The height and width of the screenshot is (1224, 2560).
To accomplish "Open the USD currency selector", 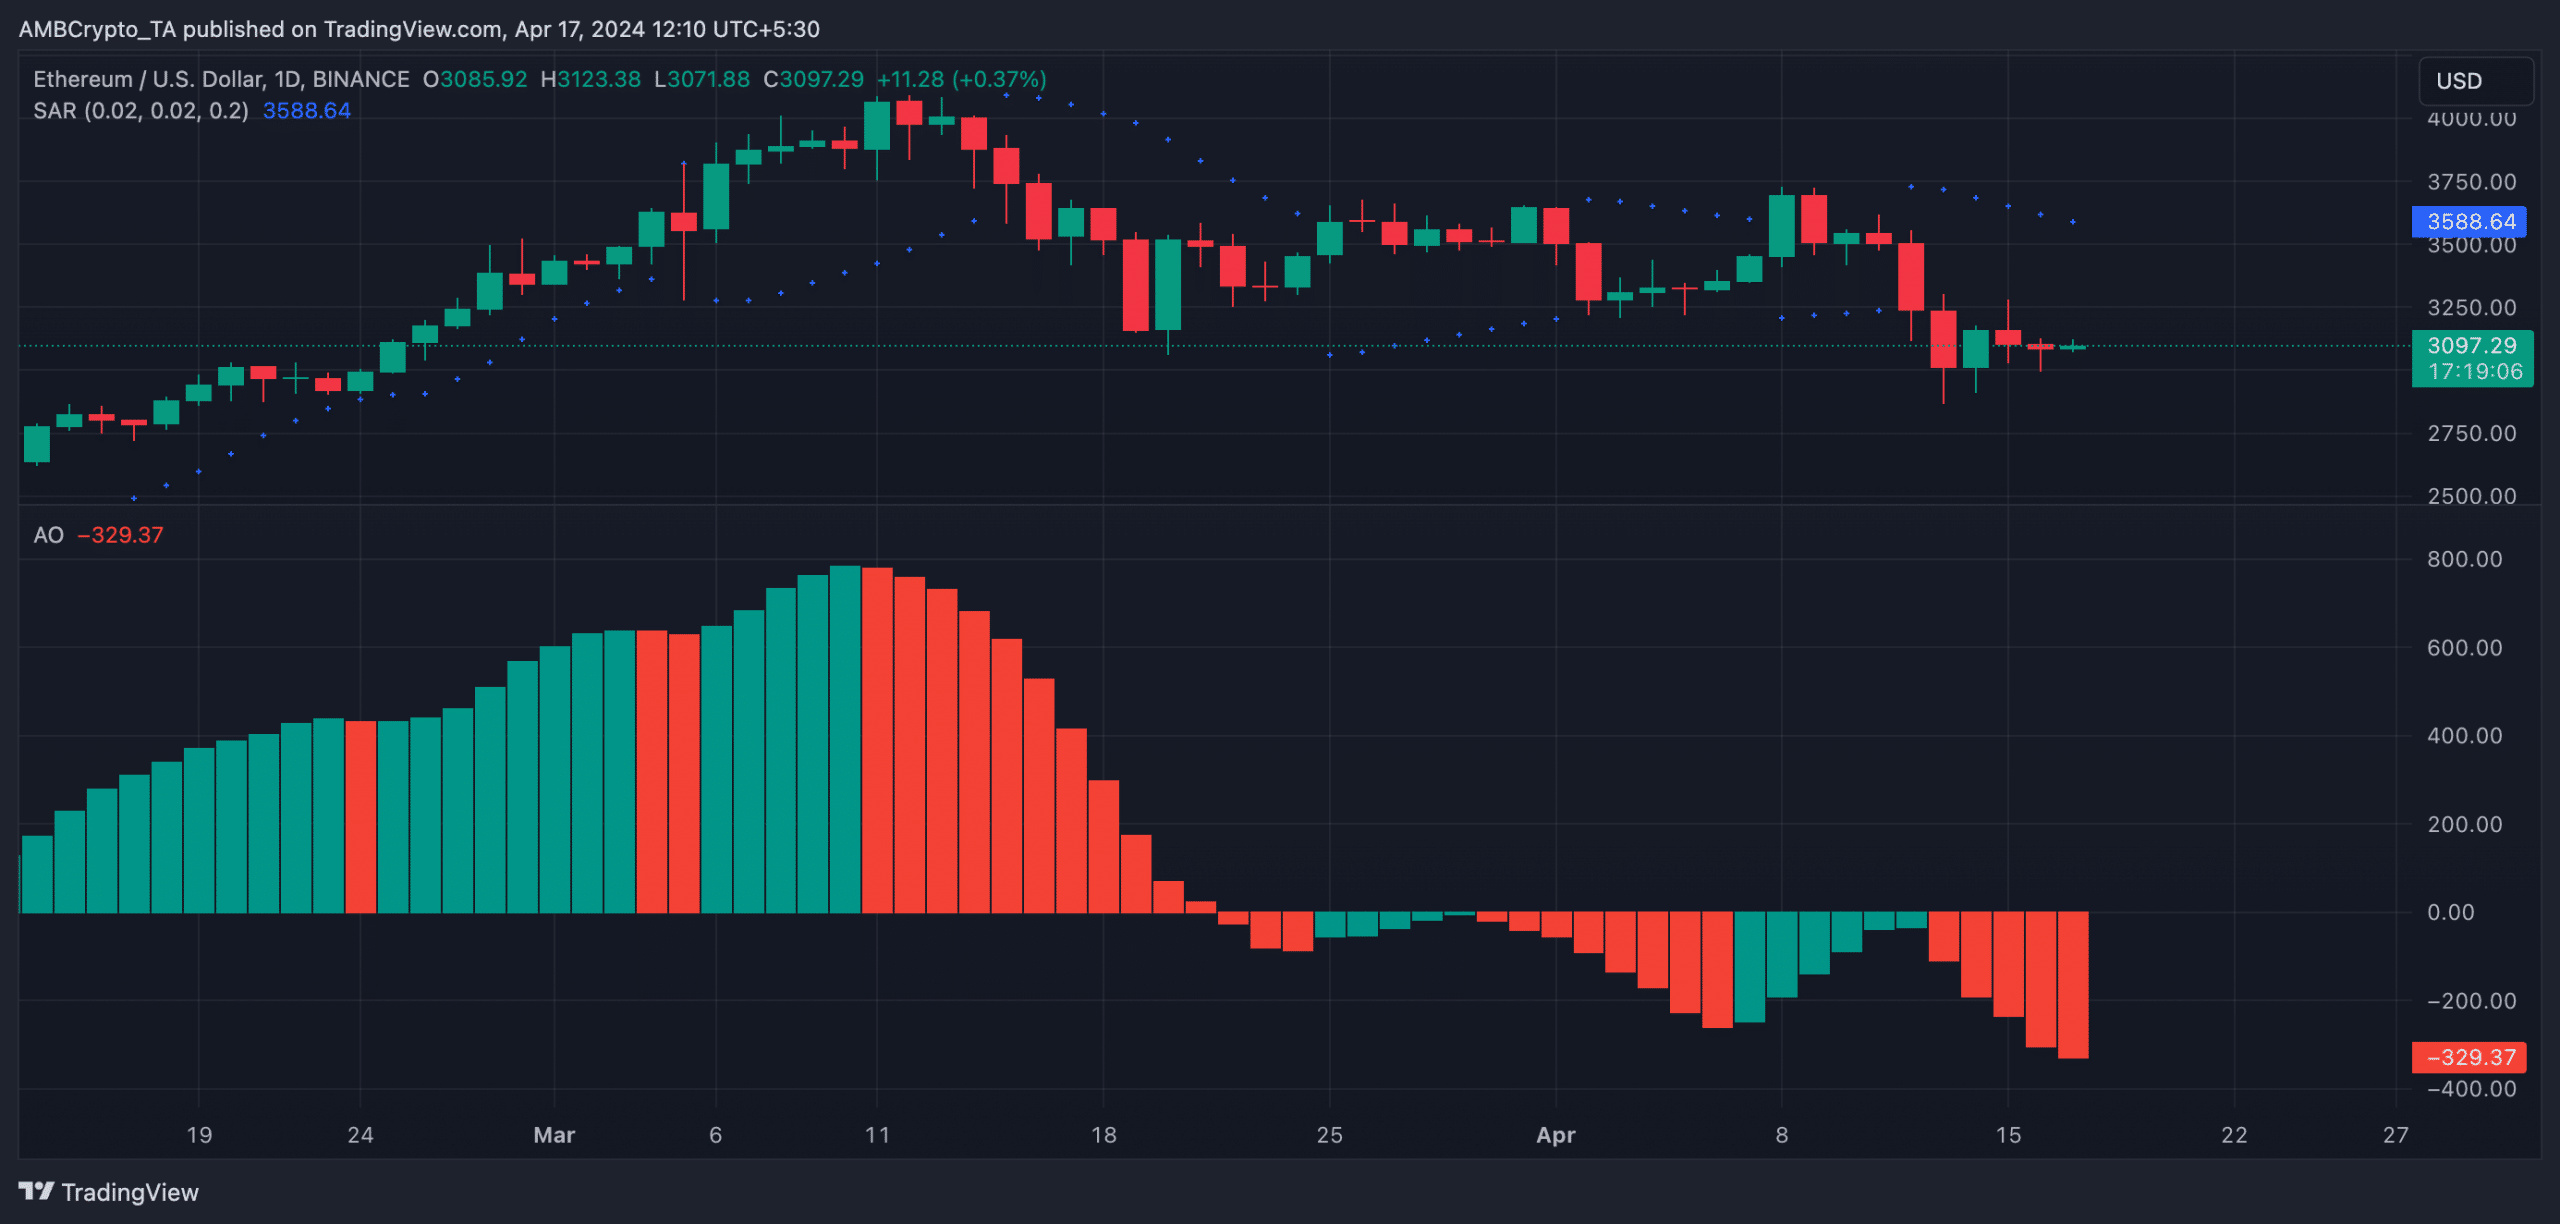I will coord(2475,81).
